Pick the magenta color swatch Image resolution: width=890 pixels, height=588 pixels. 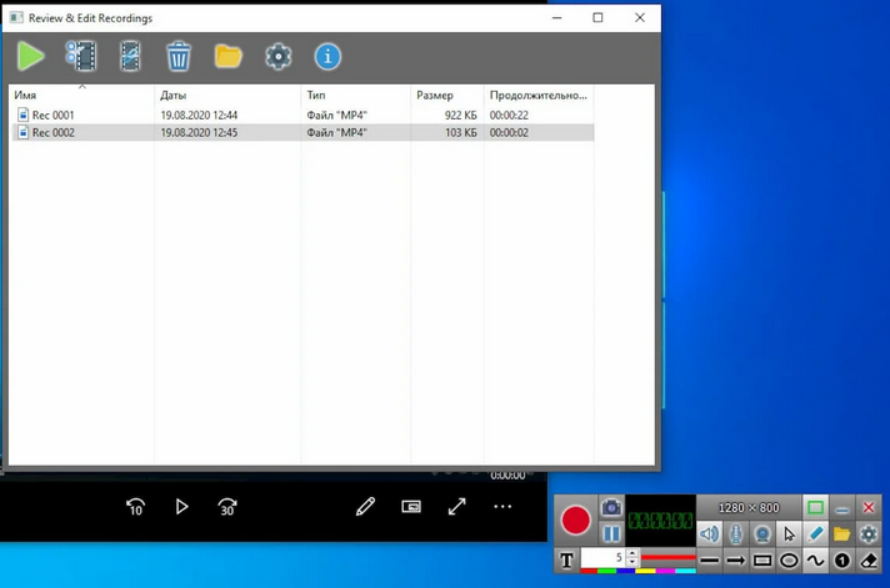[666, 570]
